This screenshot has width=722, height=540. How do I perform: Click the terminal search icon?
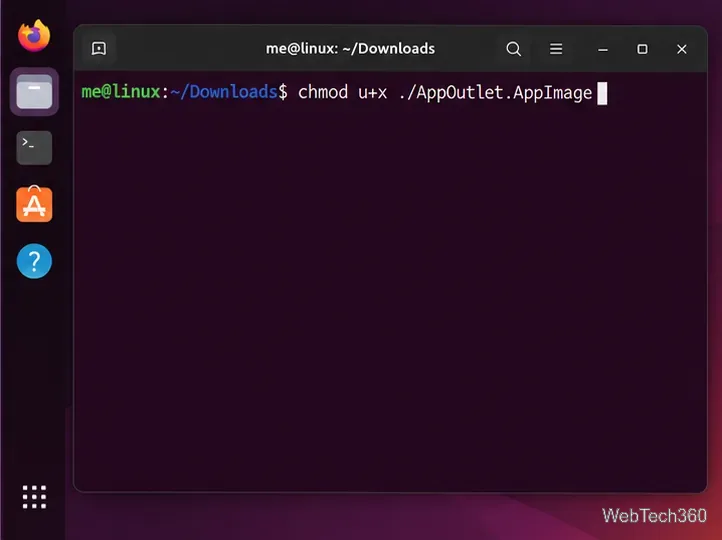pyautogui.click(x=513, y=49)
